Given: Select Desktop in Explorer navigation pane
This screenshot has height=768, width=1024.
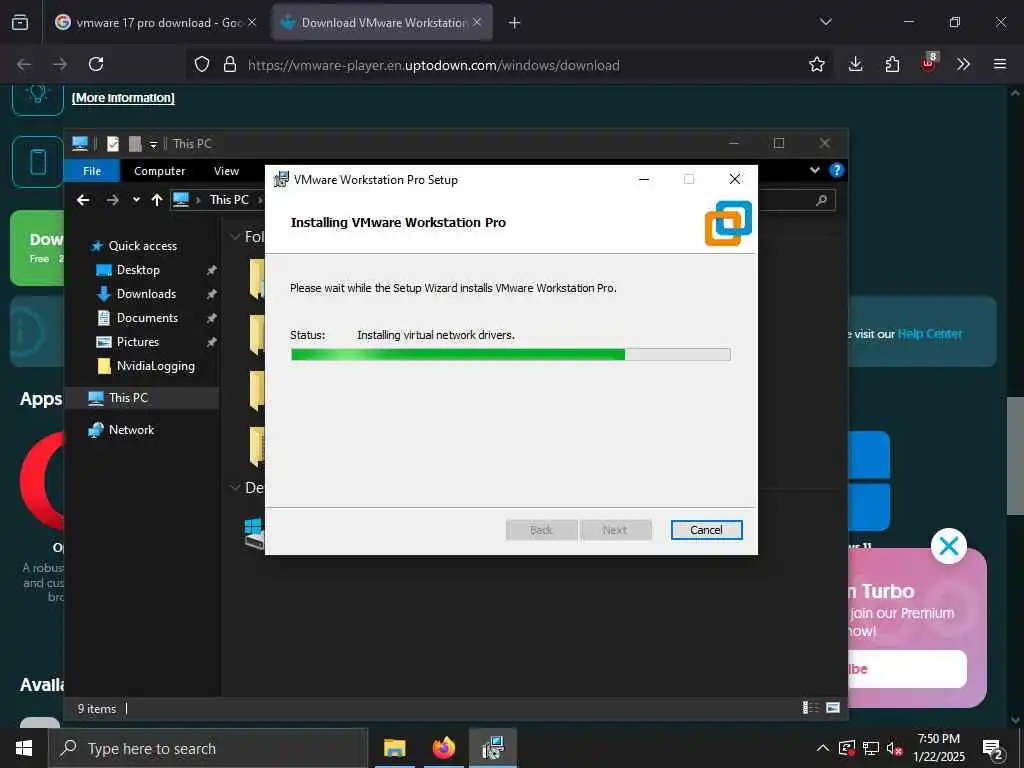Looking at the screenshot, I should pyautogui.click(x=138, y=270).
